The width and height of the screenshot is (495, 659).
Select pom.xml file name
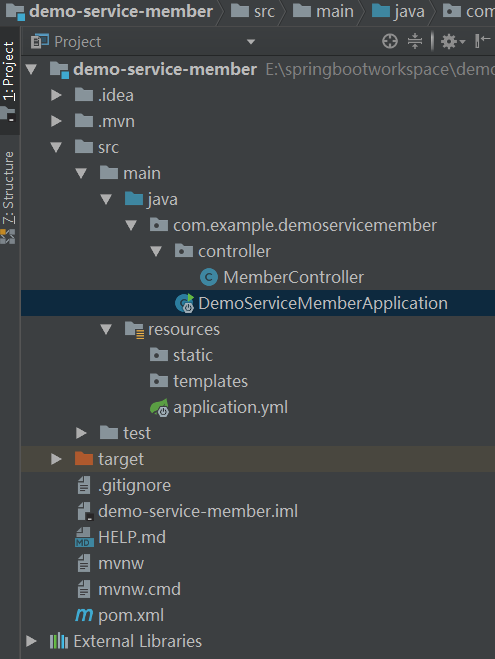(131, 616)
